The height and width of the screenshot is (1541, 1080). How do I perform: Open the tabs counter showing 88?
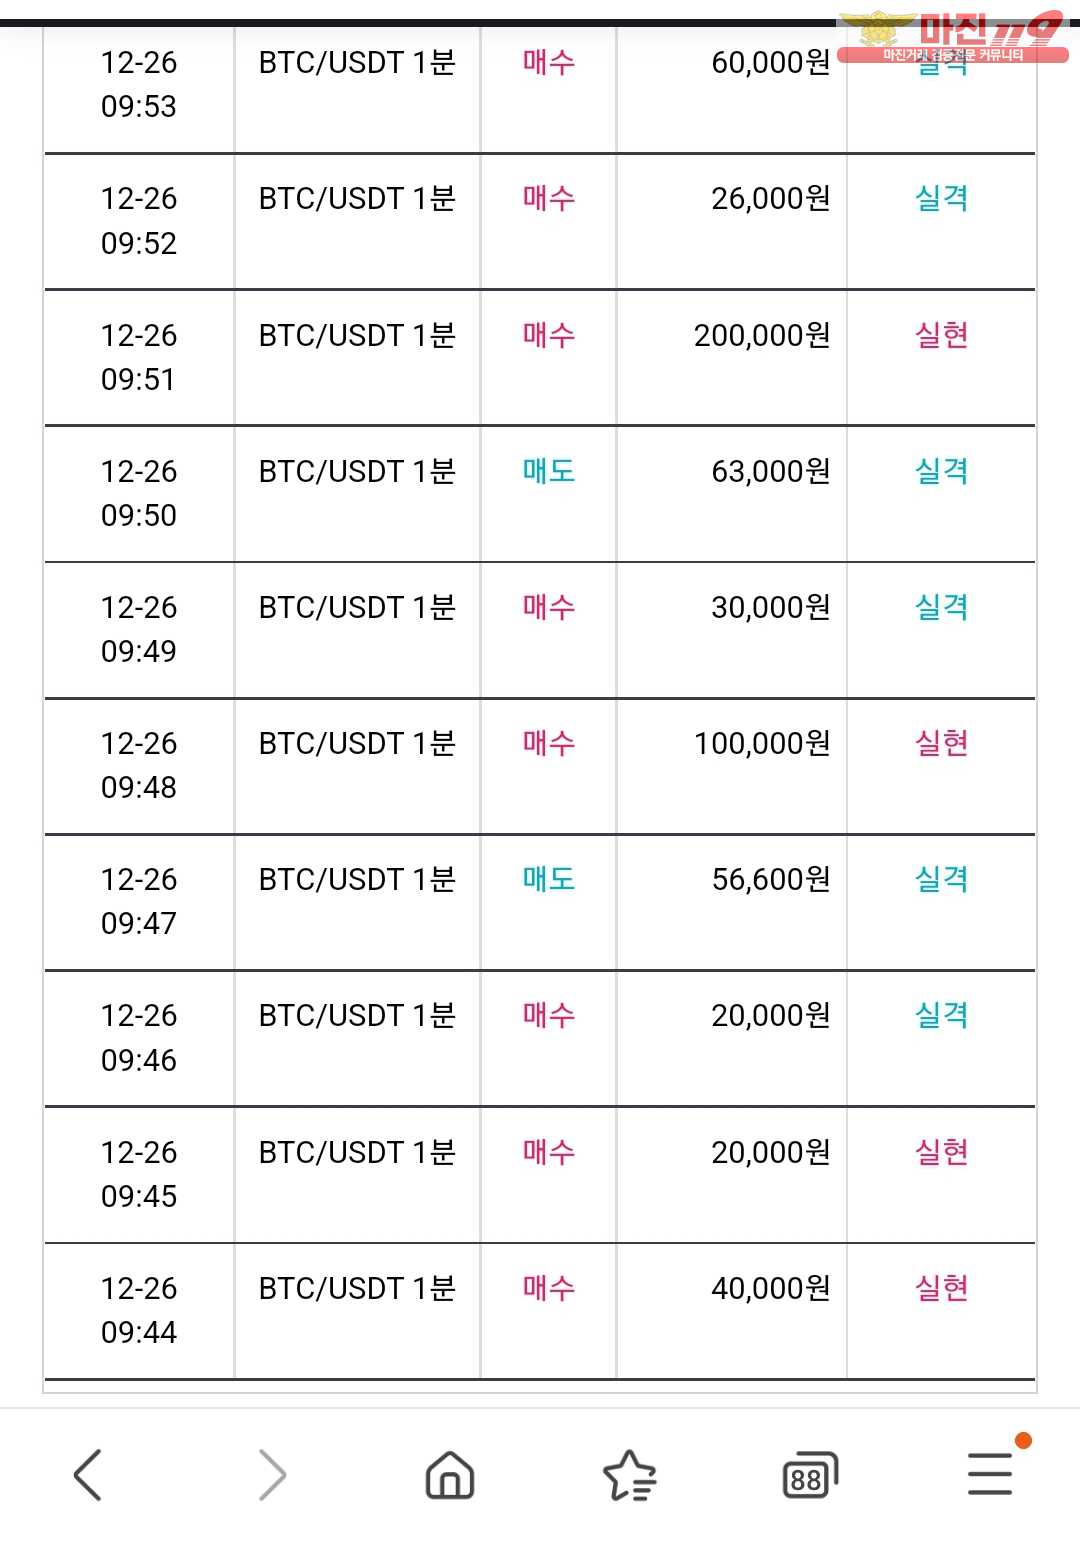[810, 1475]
